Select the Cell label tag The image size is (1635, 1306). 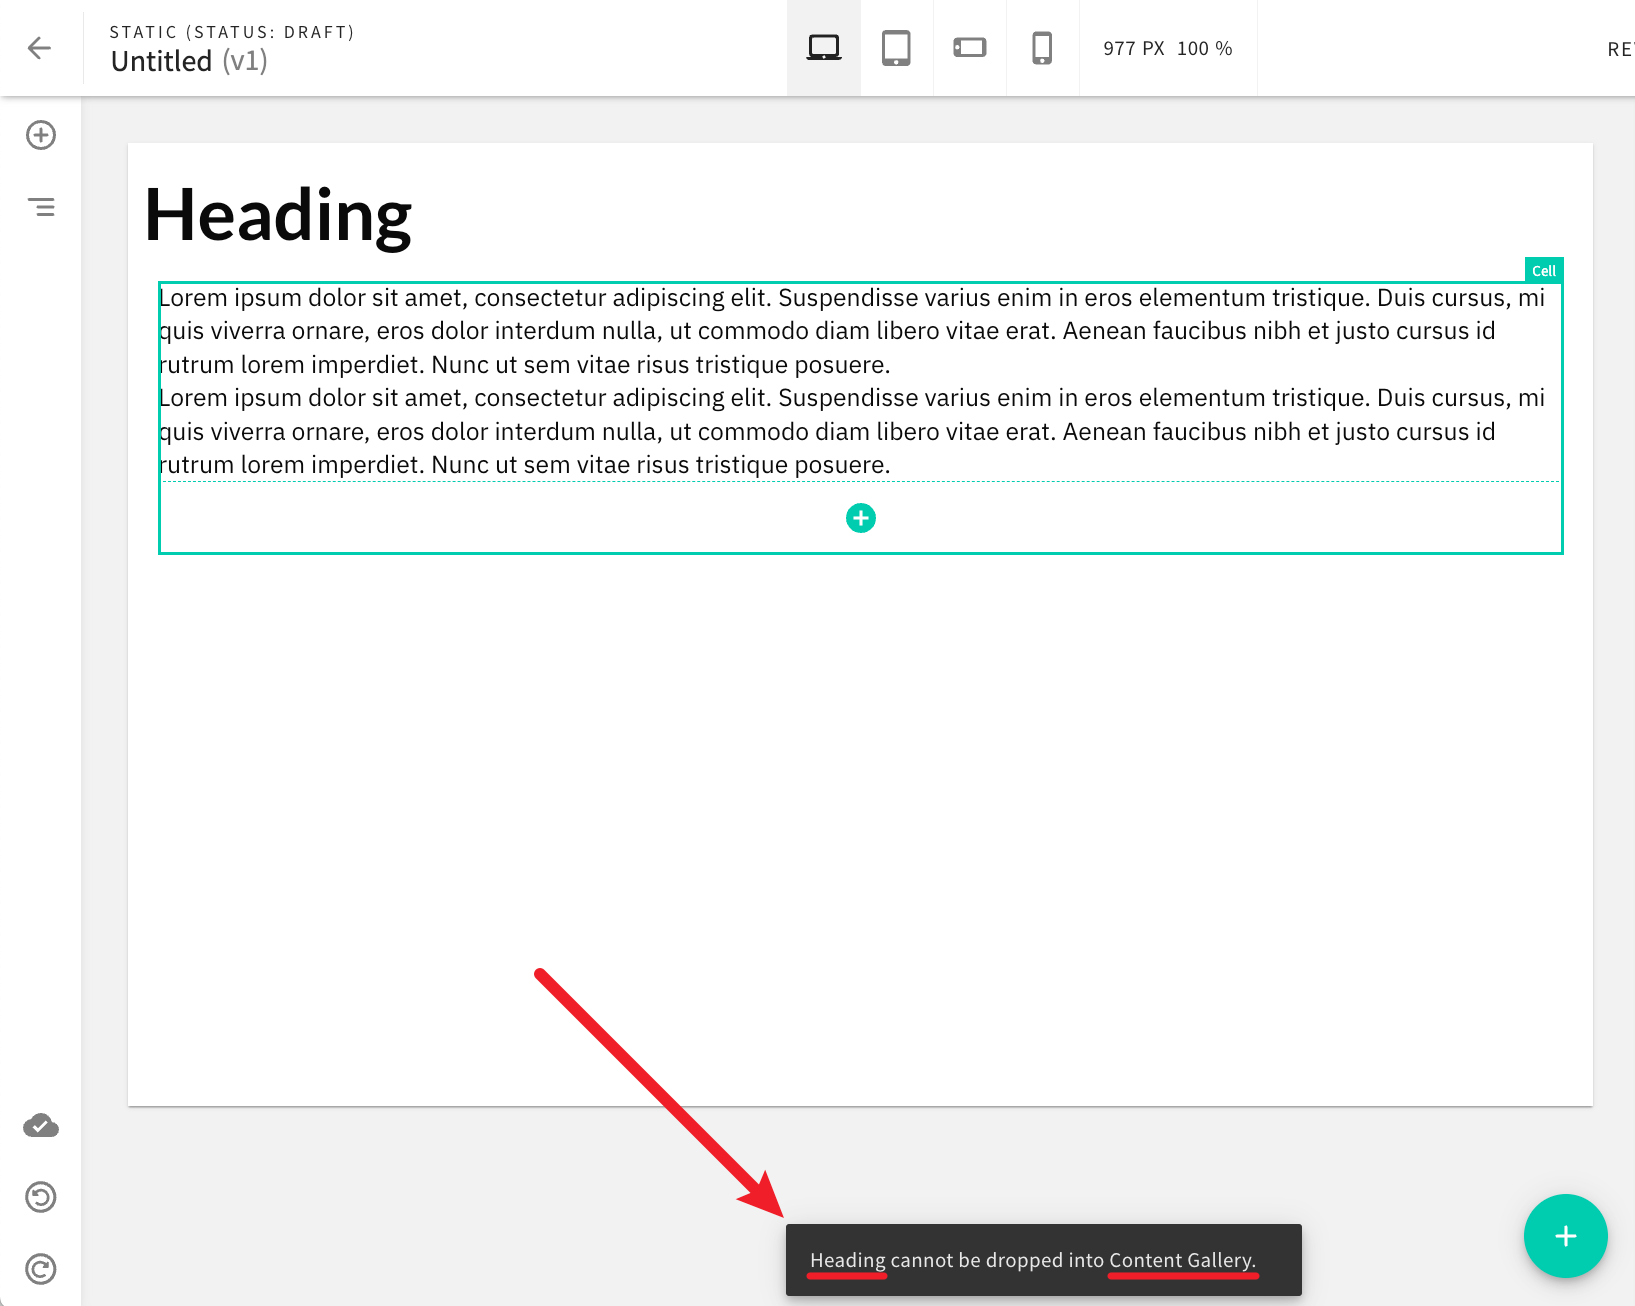(x=1543, y=271)
